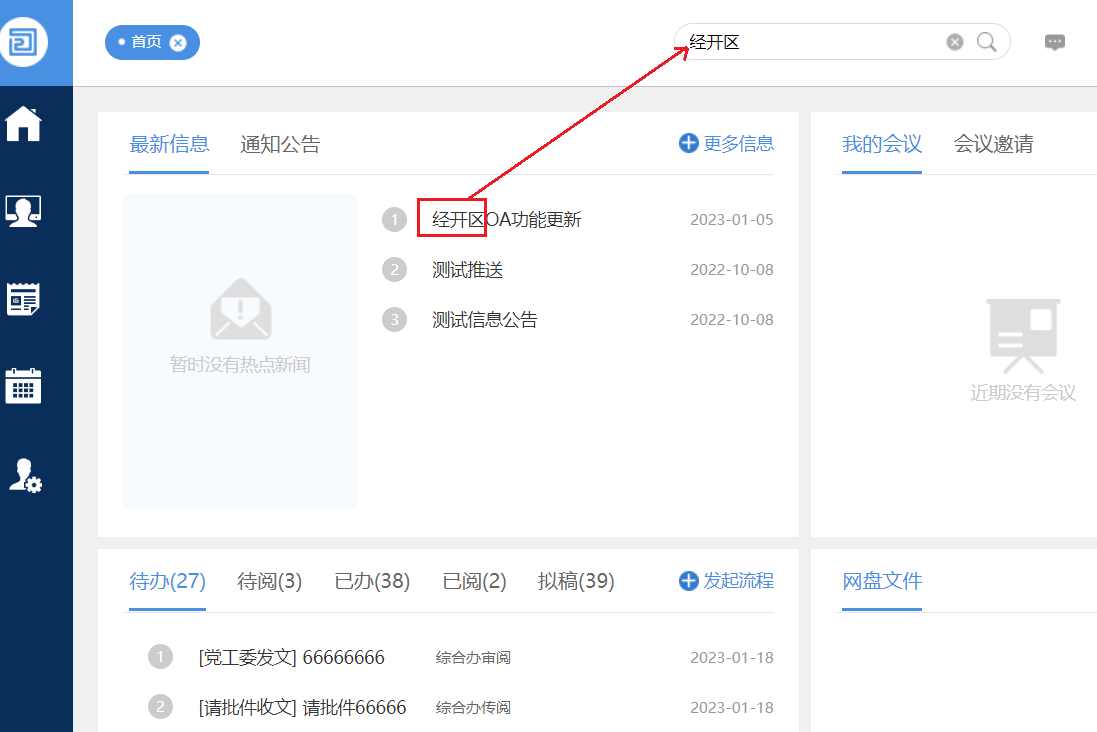Clear the search box text
The height and width of the screenshot is (732, 1097).
pyautogui.click(x=954, y=42)
